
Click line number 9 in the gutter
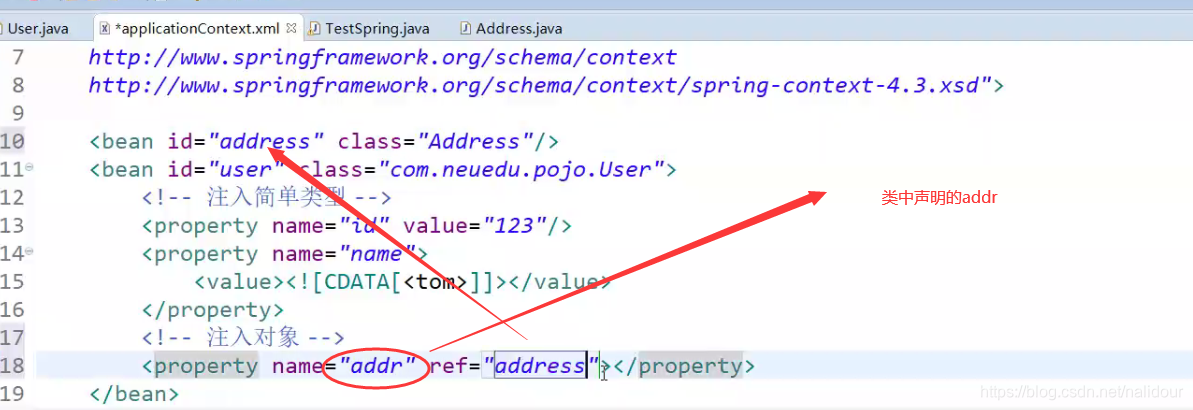pos(18,113)
